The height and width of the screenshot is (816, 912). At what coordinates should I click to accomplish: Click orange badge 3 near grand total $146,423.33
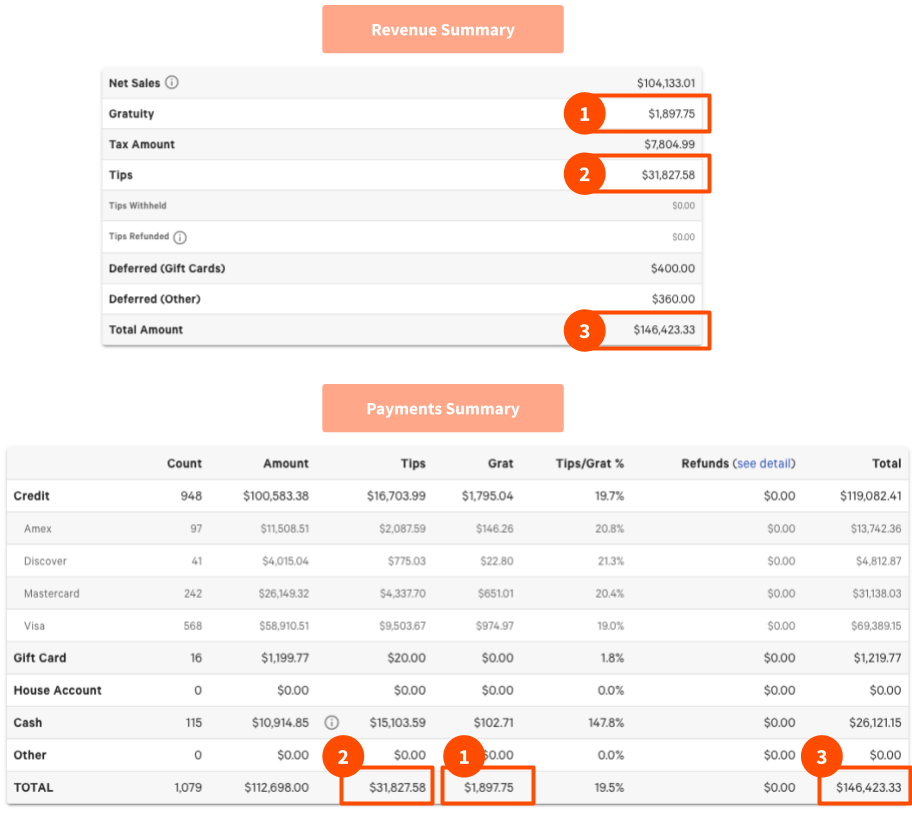pos(823,757)
